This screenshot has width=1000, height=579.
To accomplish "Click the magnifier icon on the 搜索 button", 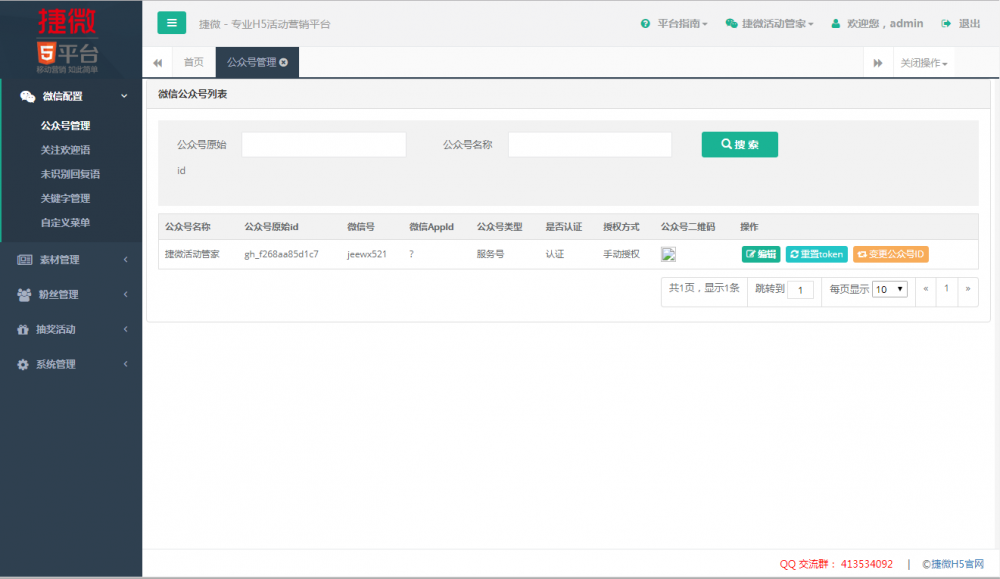I will (x=726, y=144).
